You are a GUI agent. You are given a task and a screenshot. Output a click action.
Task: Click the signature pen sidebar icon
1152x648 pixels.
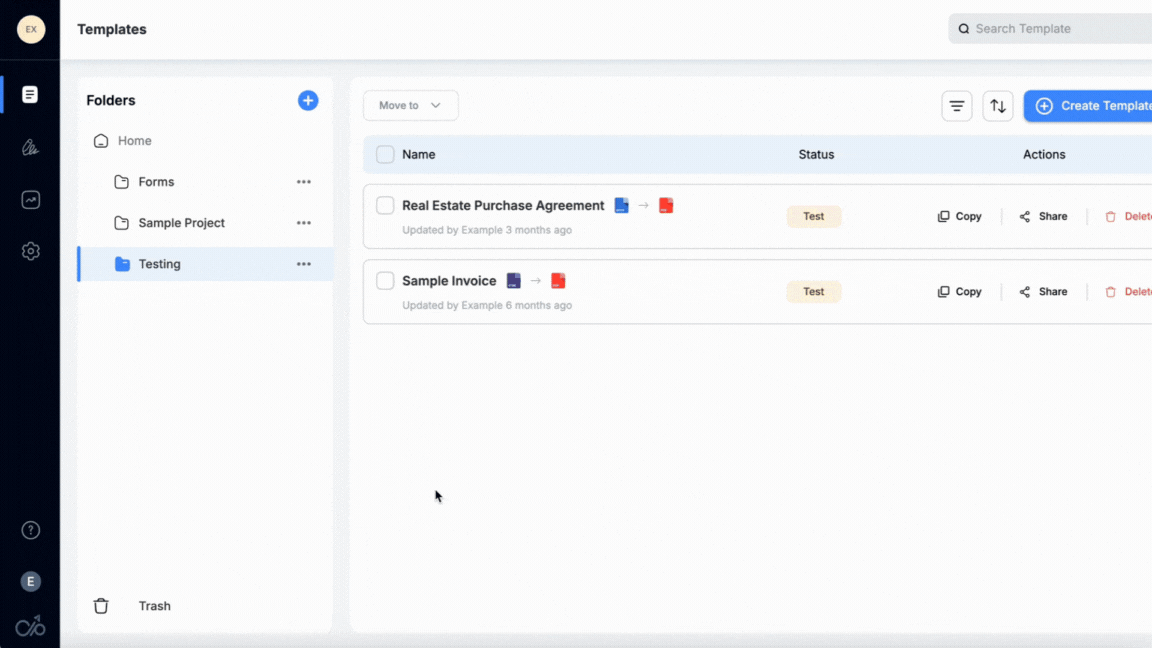pyautogui.click(x=31, y=148)
